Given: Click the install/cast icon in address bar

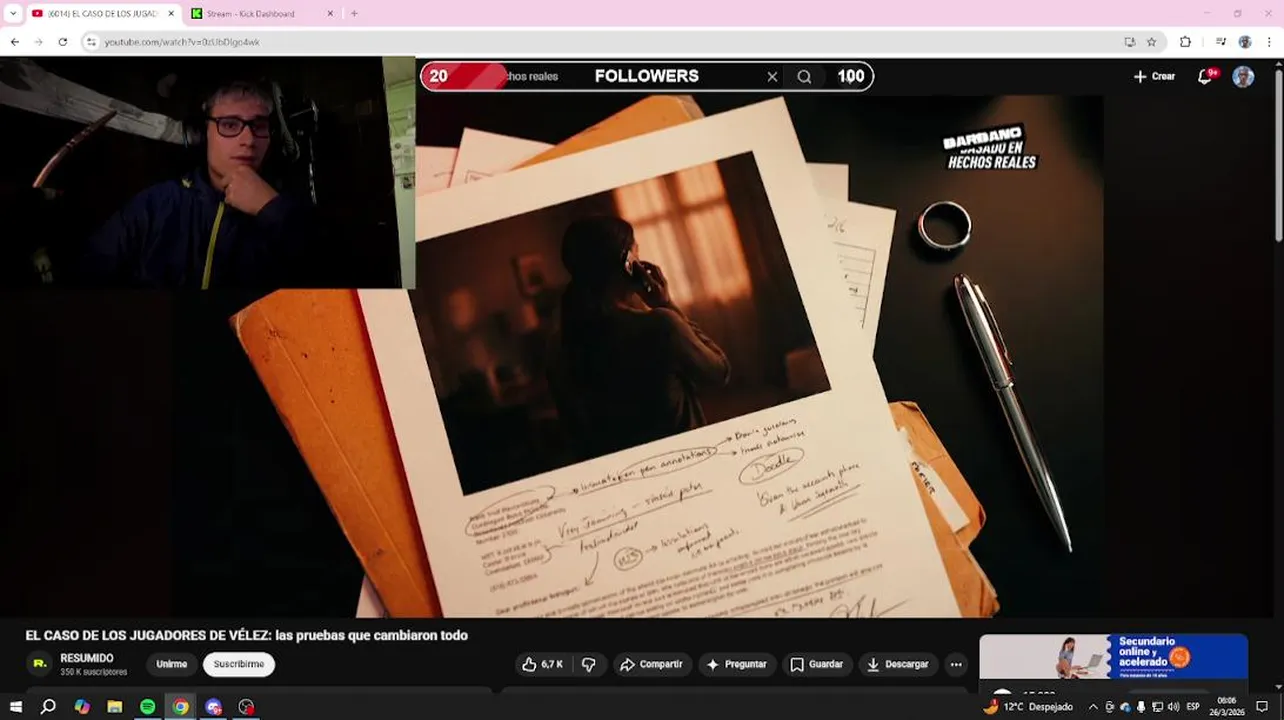Looking at the screenshot, I should click(1129, 42).
